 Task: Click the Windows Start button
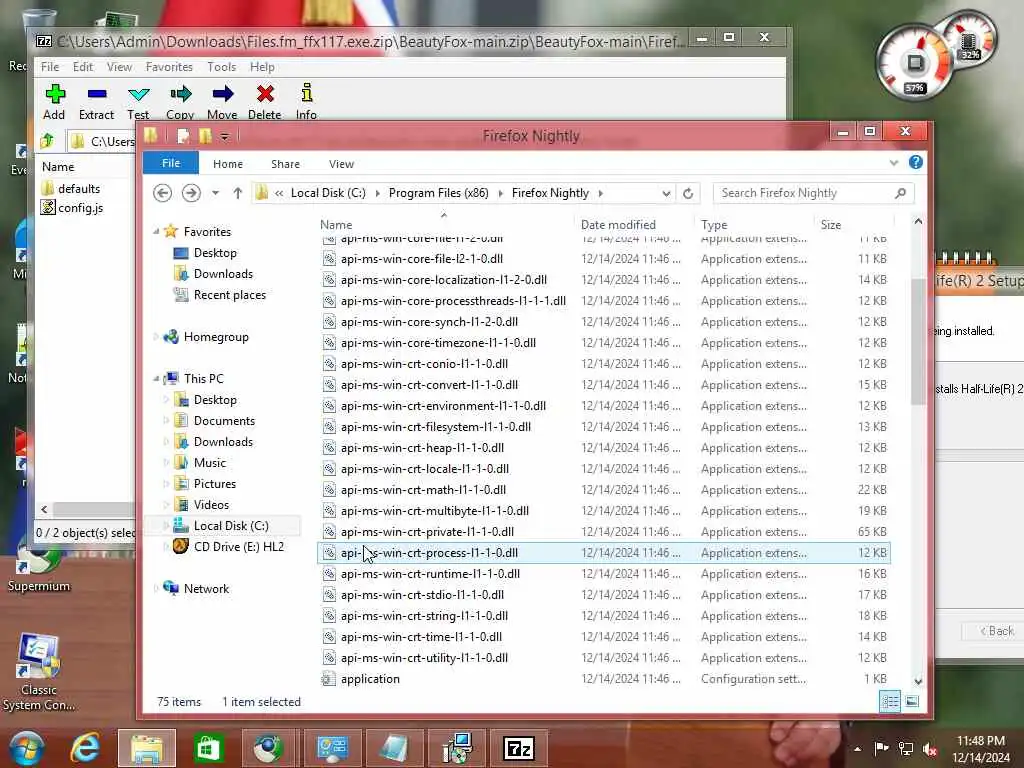tap(27, 748)
